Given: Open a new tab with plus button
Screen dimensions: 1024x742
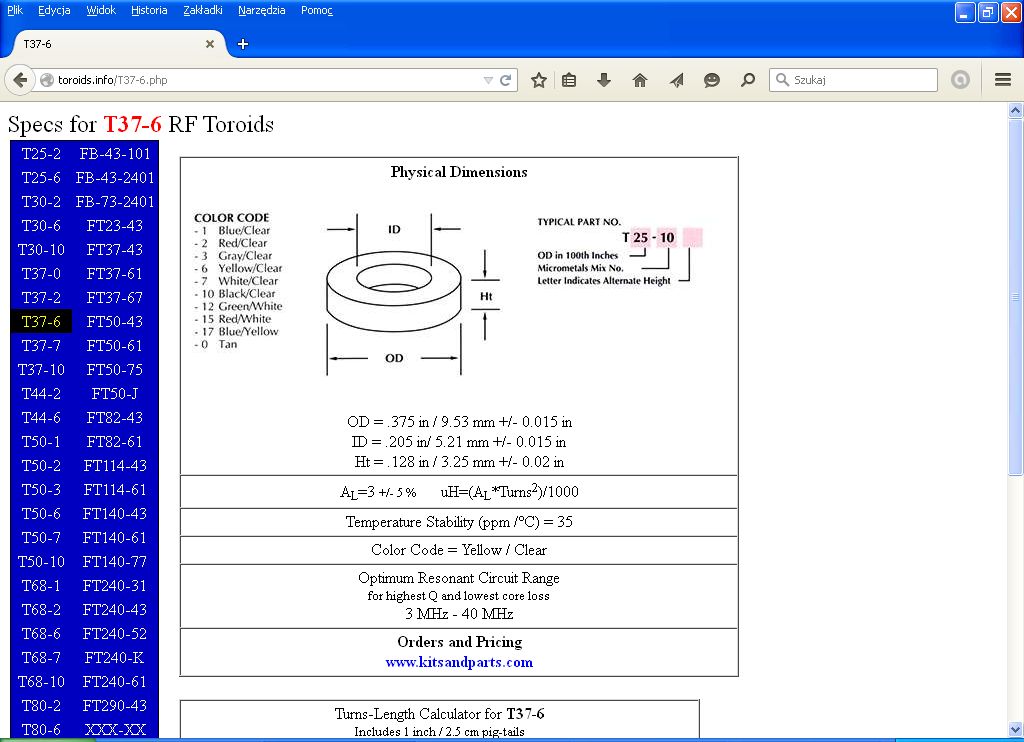Looking at the screenshot, I should (x=243, y=44).
